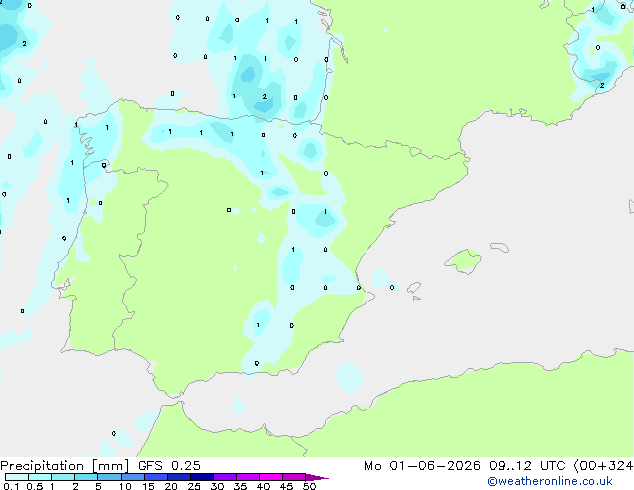Click the "Precipitation [mm]" title text

click(65, 466)
